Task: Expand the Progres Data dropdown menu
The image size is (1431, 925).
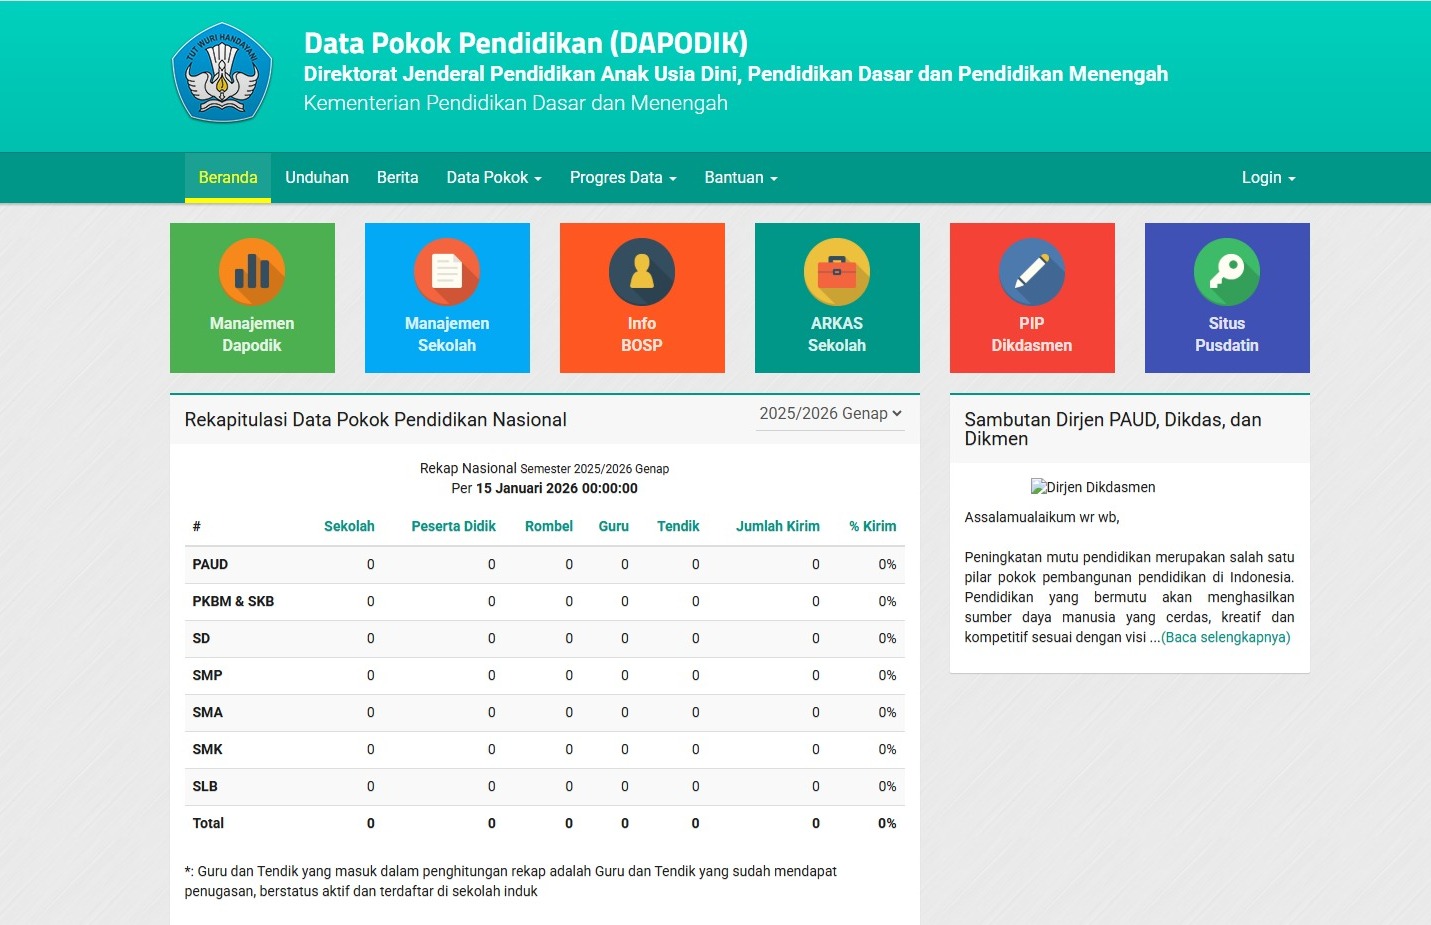Action: click(x=623, y=178)
